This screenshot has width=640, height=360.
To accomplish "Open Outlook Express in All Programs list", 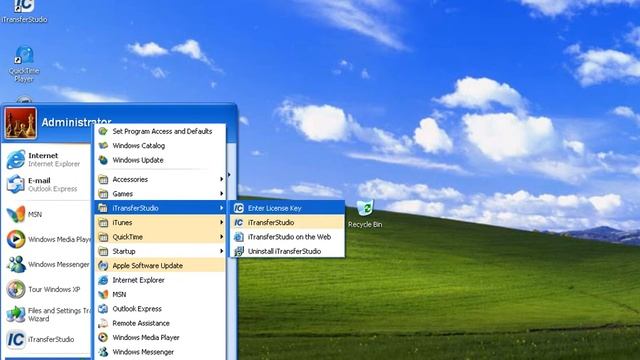I will click(x=160, y=309).
